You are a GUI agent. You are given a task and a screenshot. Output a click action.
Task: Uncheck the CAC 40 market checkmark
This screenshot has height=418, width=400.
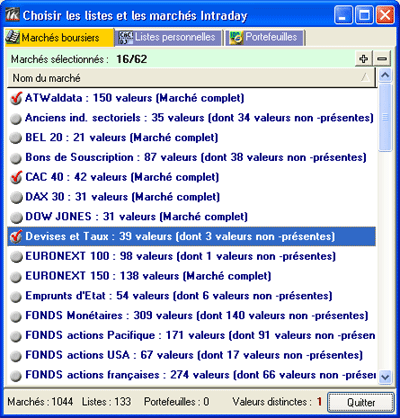16,177
